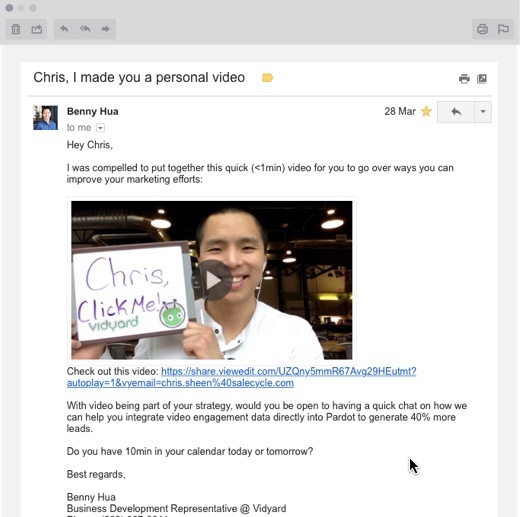Image resolution: width=520 pixels, height=517 pixels.
Task: Click Benny Hua's profile picture
Action: [x=45, y=118]
